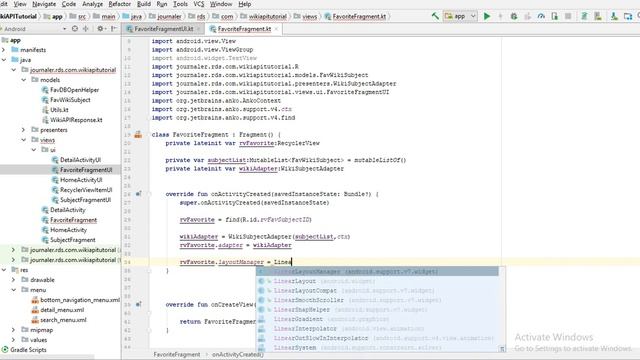
Task: Open the Build menu
Action: tap(144, 4)
